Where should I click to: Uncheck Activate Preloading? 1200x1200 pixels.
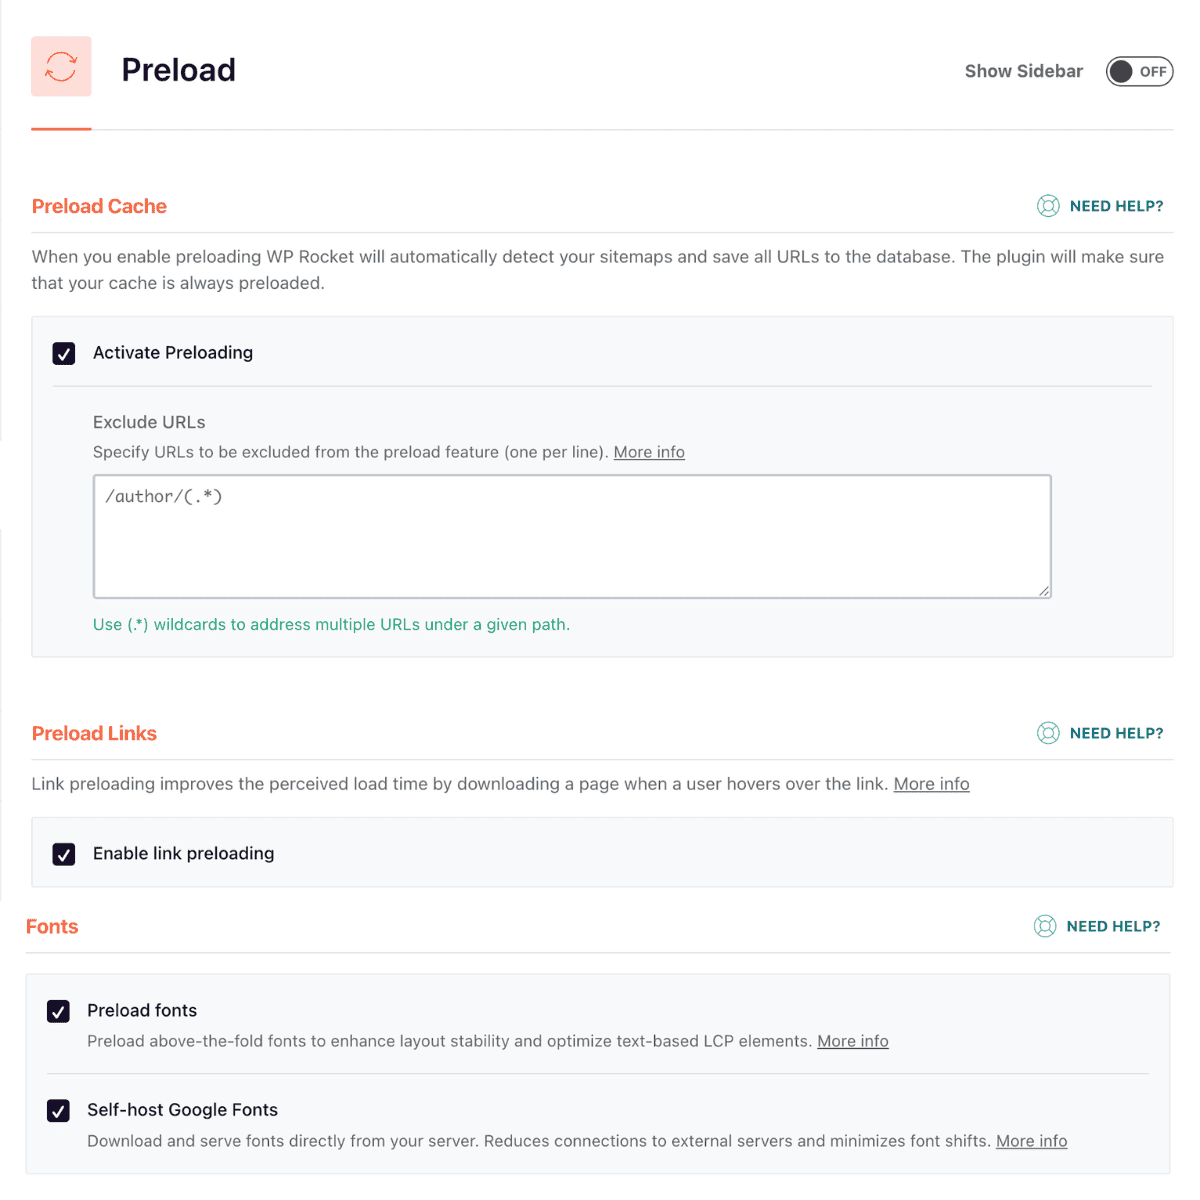(63, 353)
